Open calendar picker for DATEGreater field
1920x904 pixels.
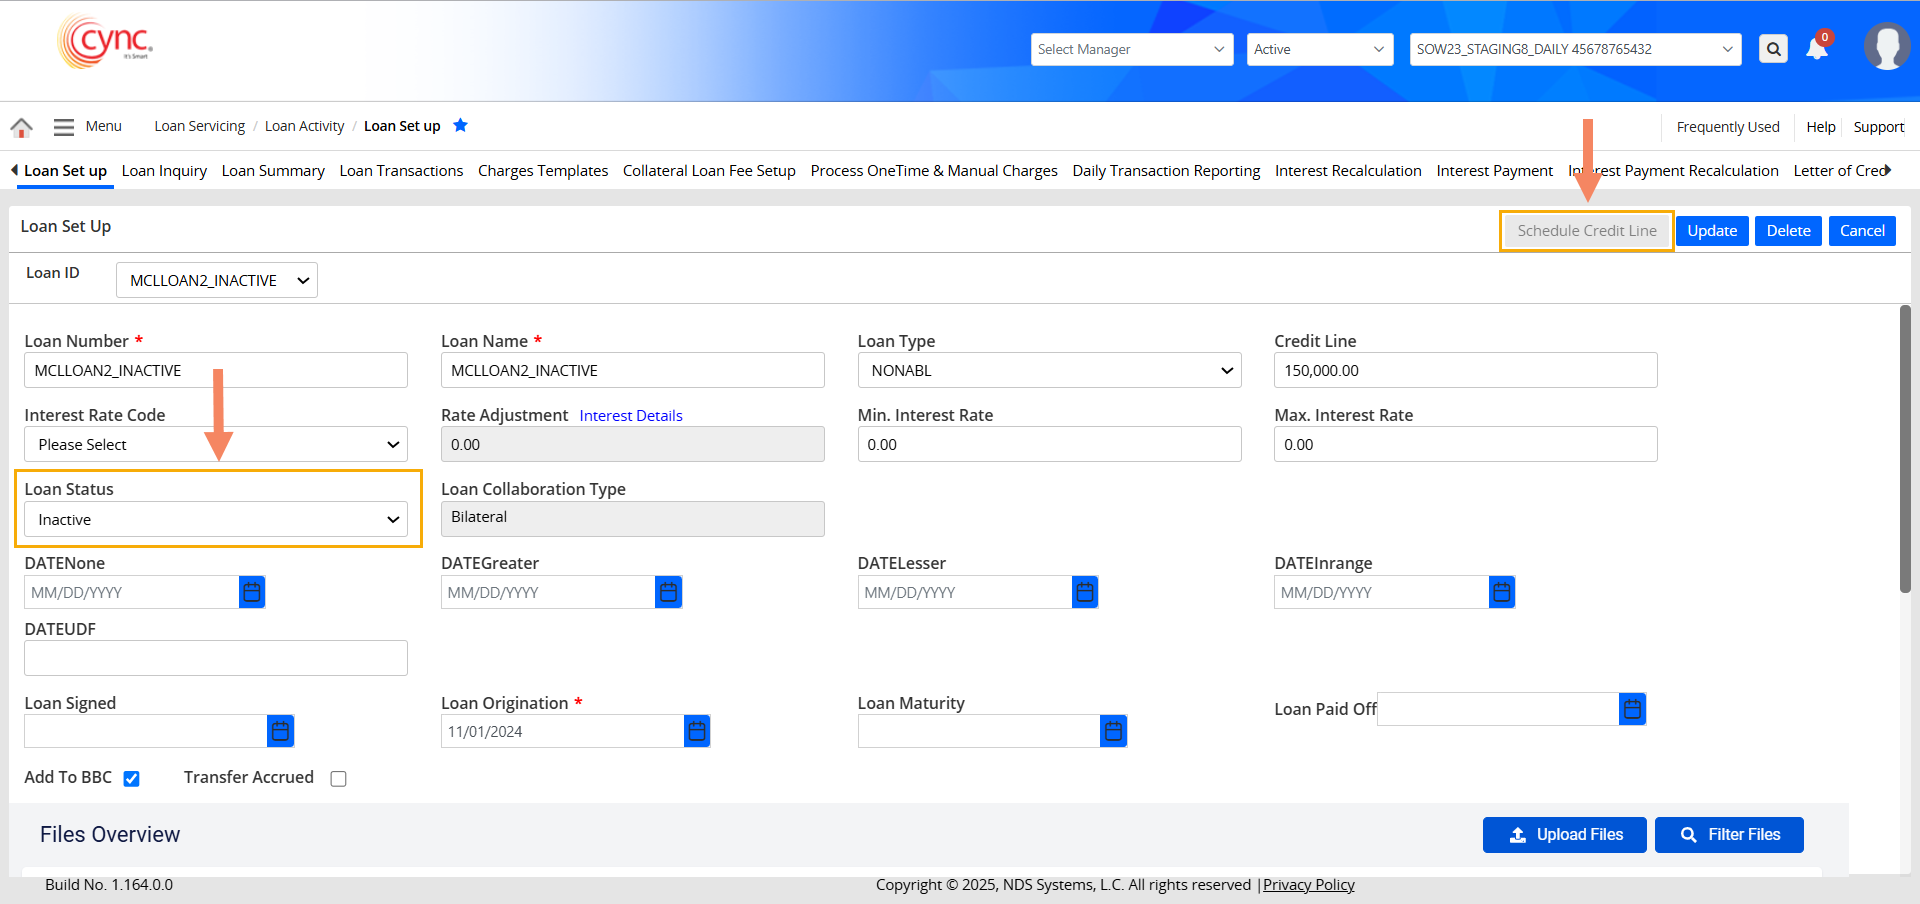668,593
